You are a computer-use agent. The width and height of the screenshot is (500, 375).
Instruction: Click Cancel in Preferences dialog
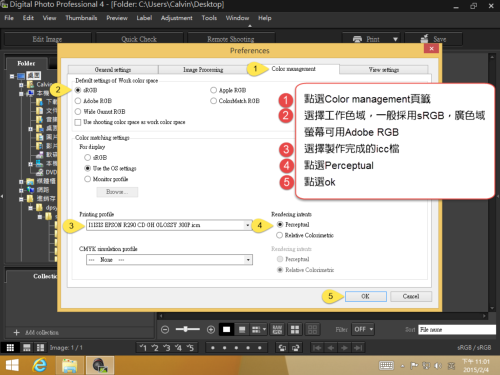(x=411, y=296)
